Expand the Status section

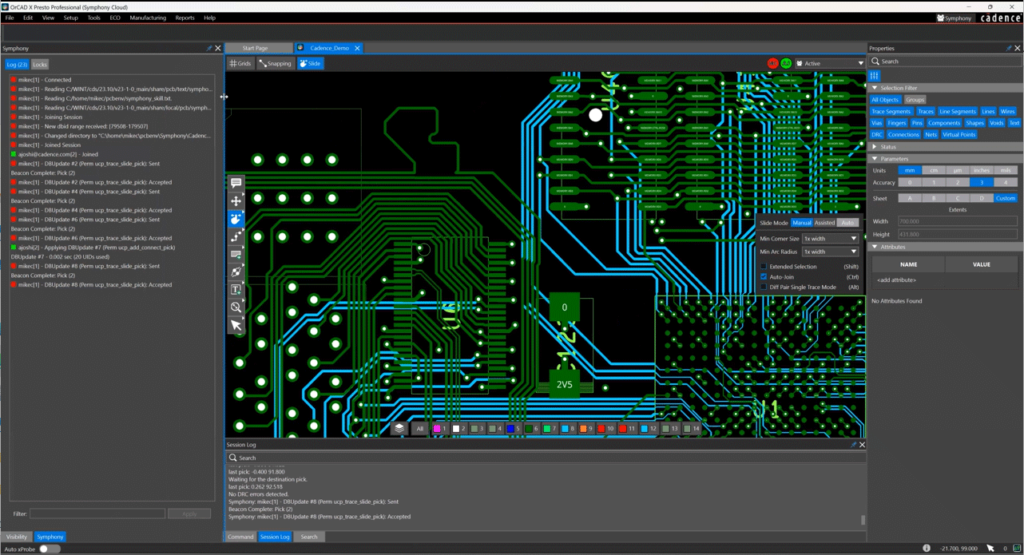tap(875, 147)
